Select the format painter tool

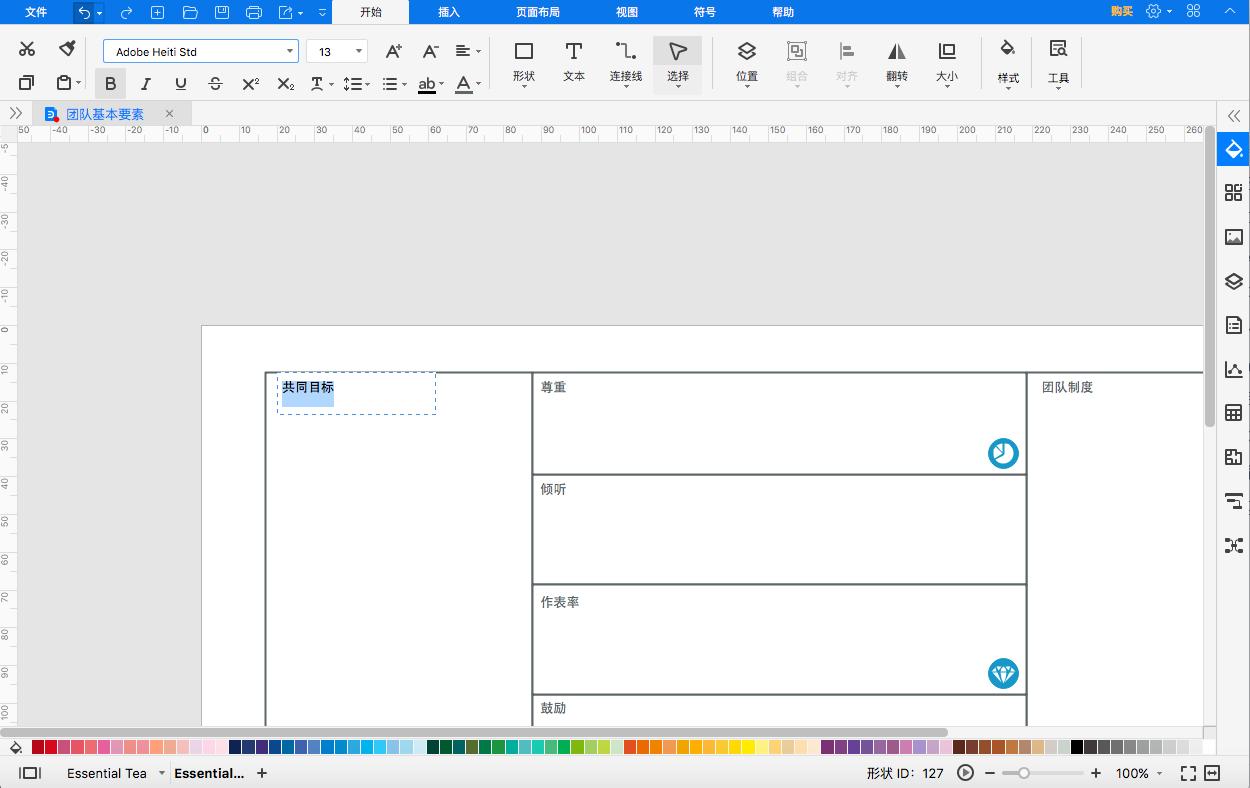(67, 50)
